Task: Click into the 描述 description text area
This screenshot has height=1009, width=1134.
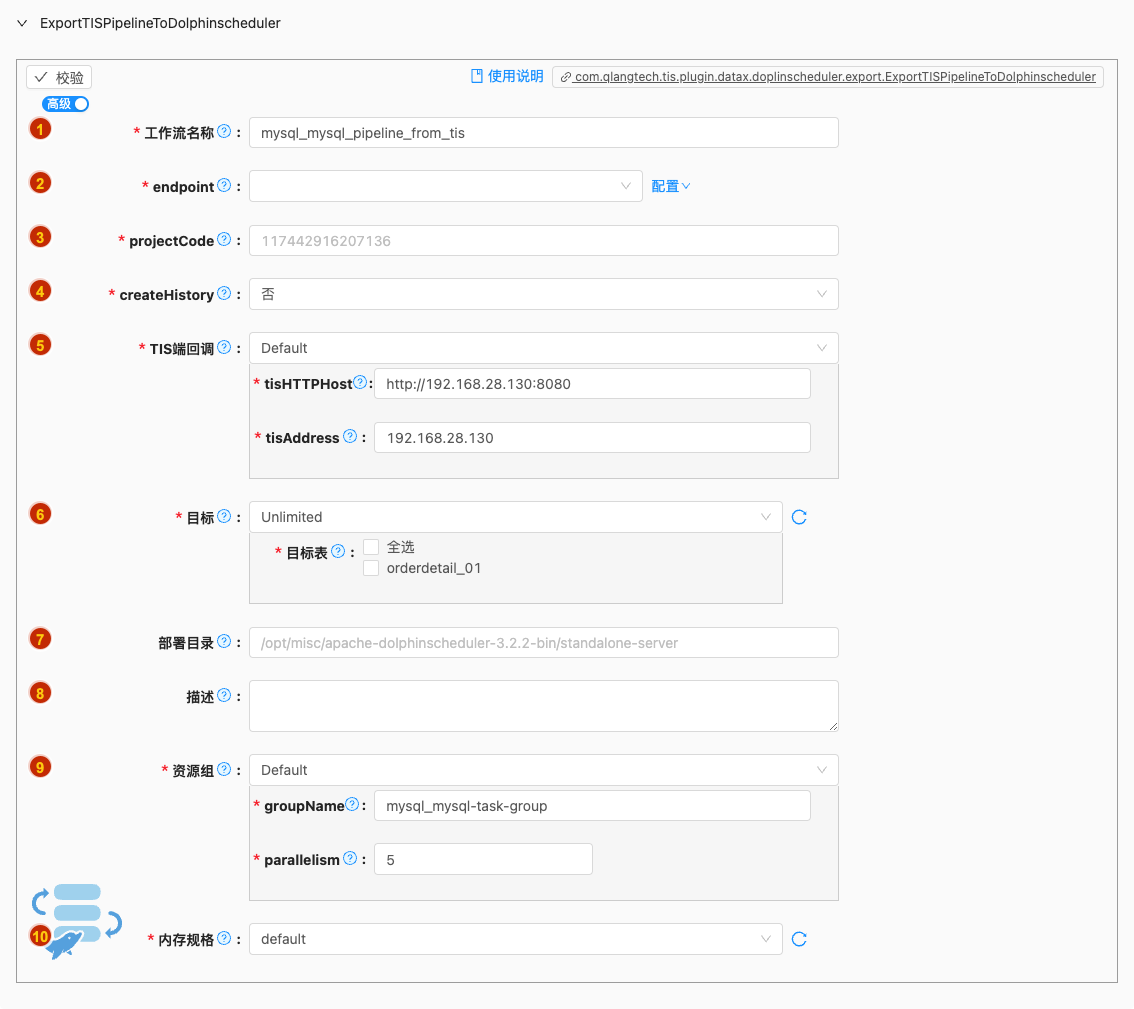Action: coord(543,706)
